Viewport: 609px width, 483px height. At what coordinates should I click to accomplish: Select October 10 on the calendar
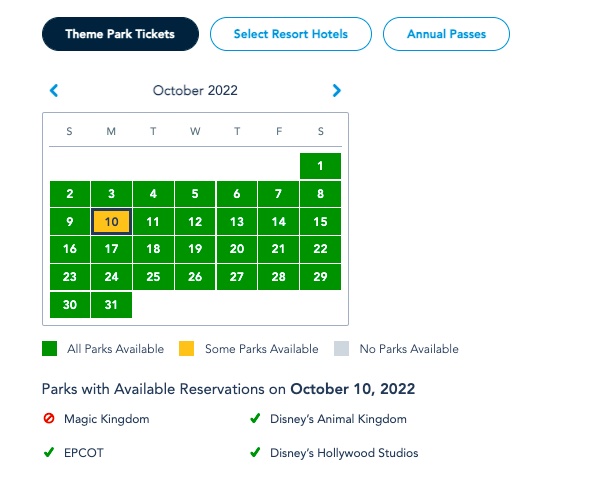tap(111, 222)
